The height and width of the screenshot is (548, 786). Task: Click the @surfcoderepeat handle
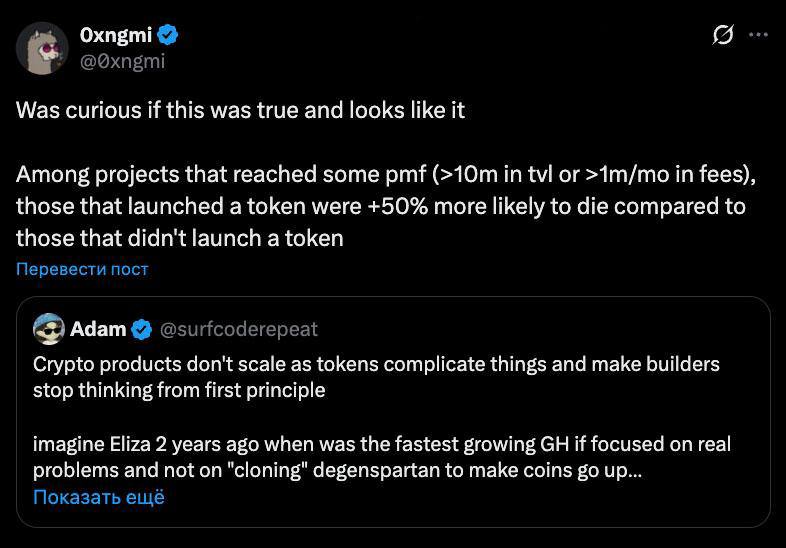coord(239,328)
